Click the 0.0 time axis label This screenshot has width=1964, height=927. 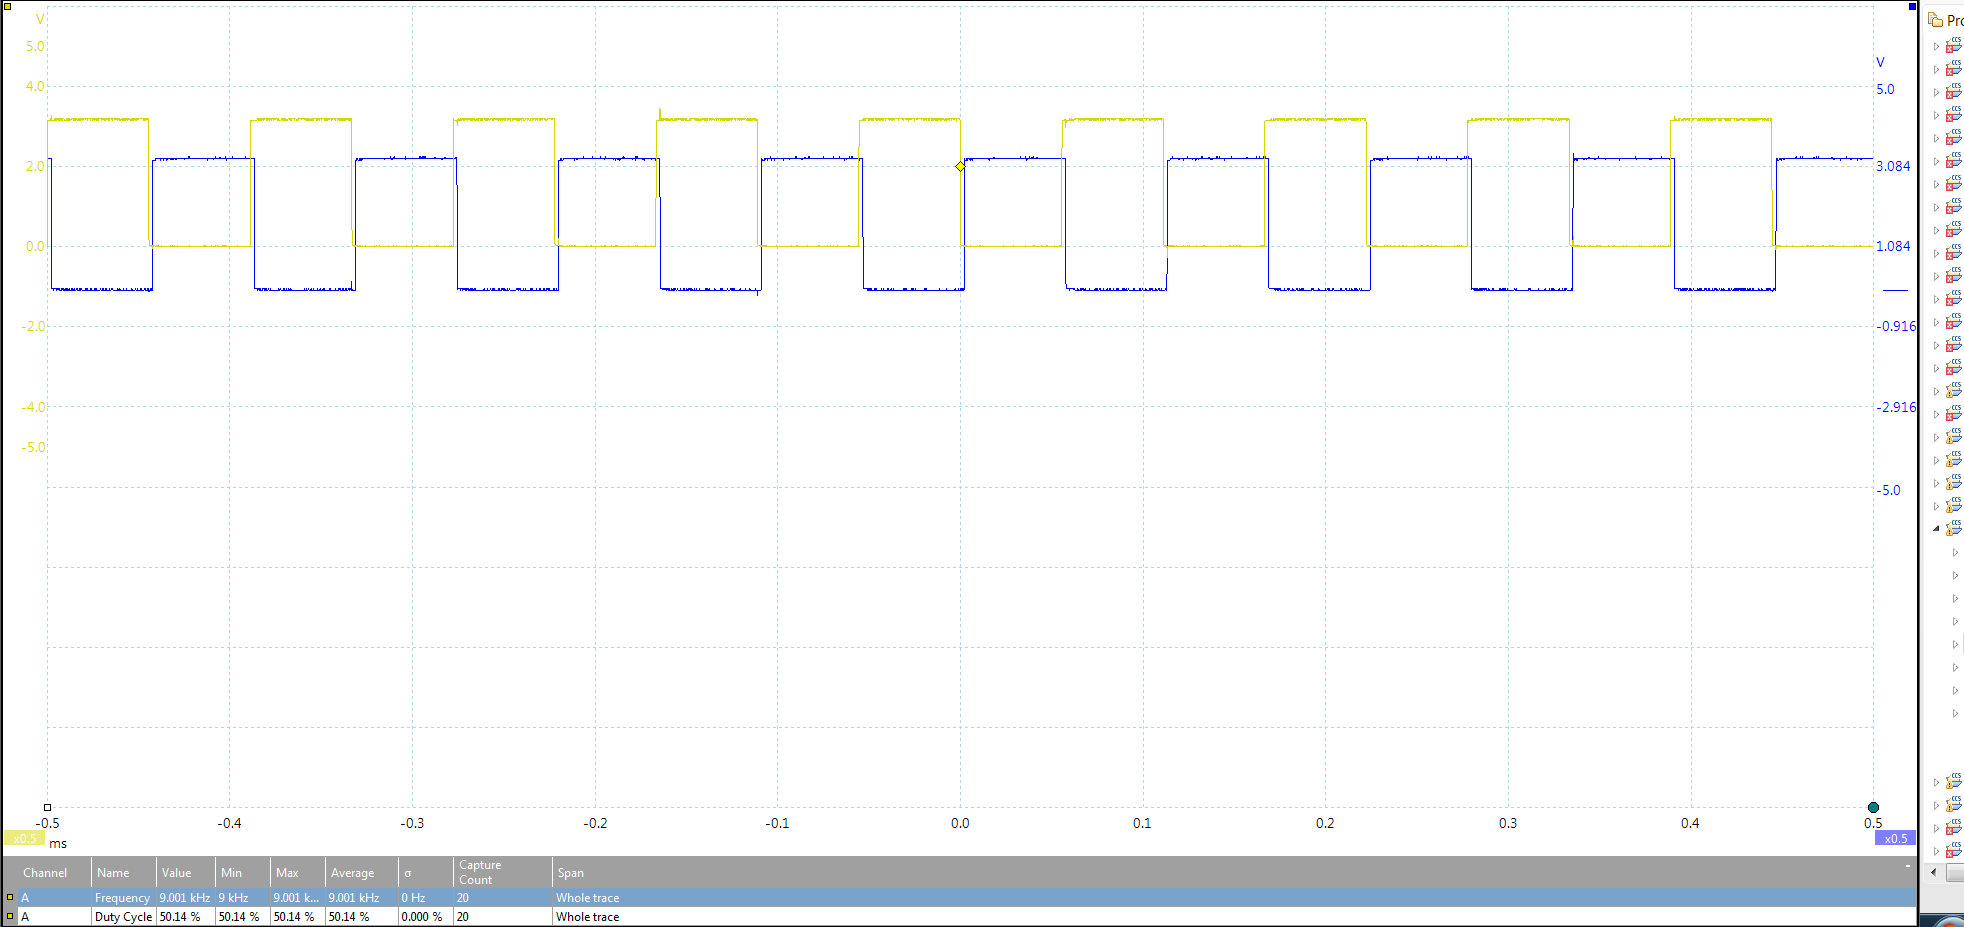(x=960, y=823)
